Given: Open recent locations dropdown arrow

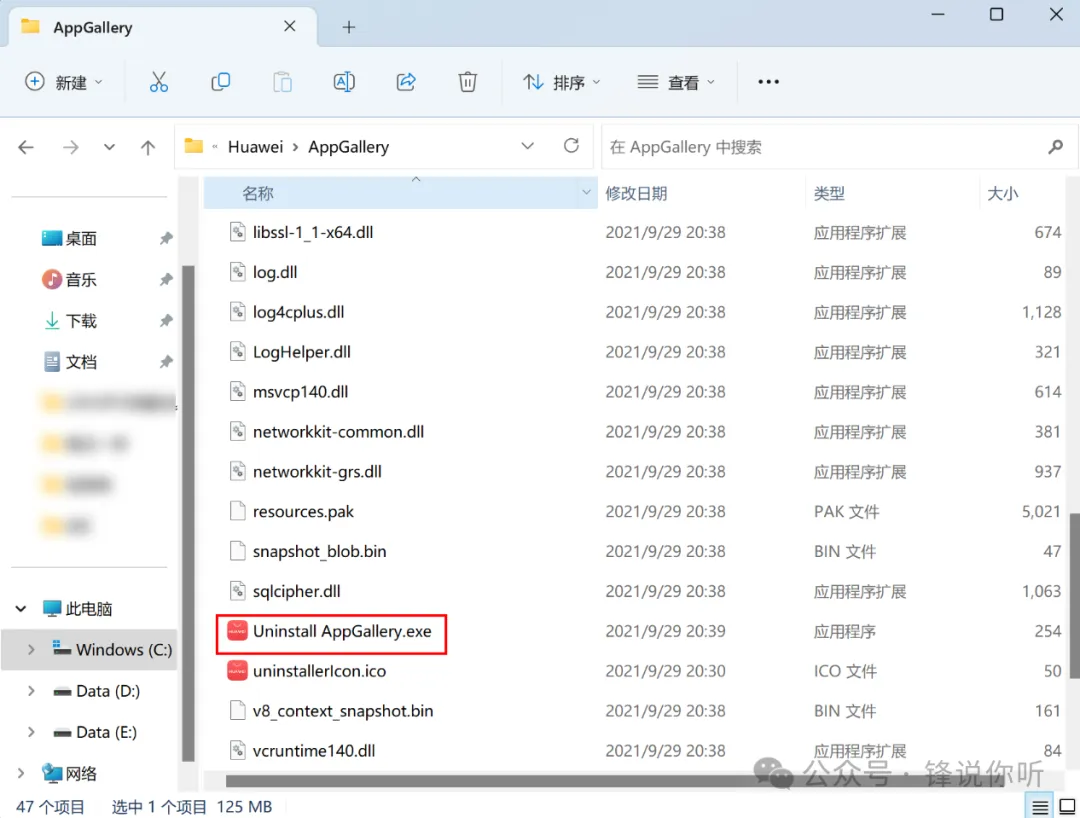Looking at the screenshot, I should pos(110,147).
